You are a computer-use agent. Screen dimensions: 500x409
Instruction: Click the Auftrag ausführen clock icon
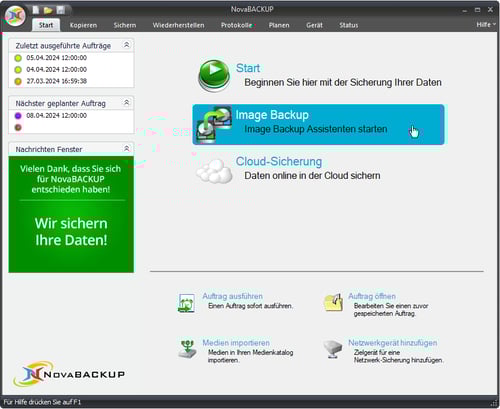click(x=186, y=303)
